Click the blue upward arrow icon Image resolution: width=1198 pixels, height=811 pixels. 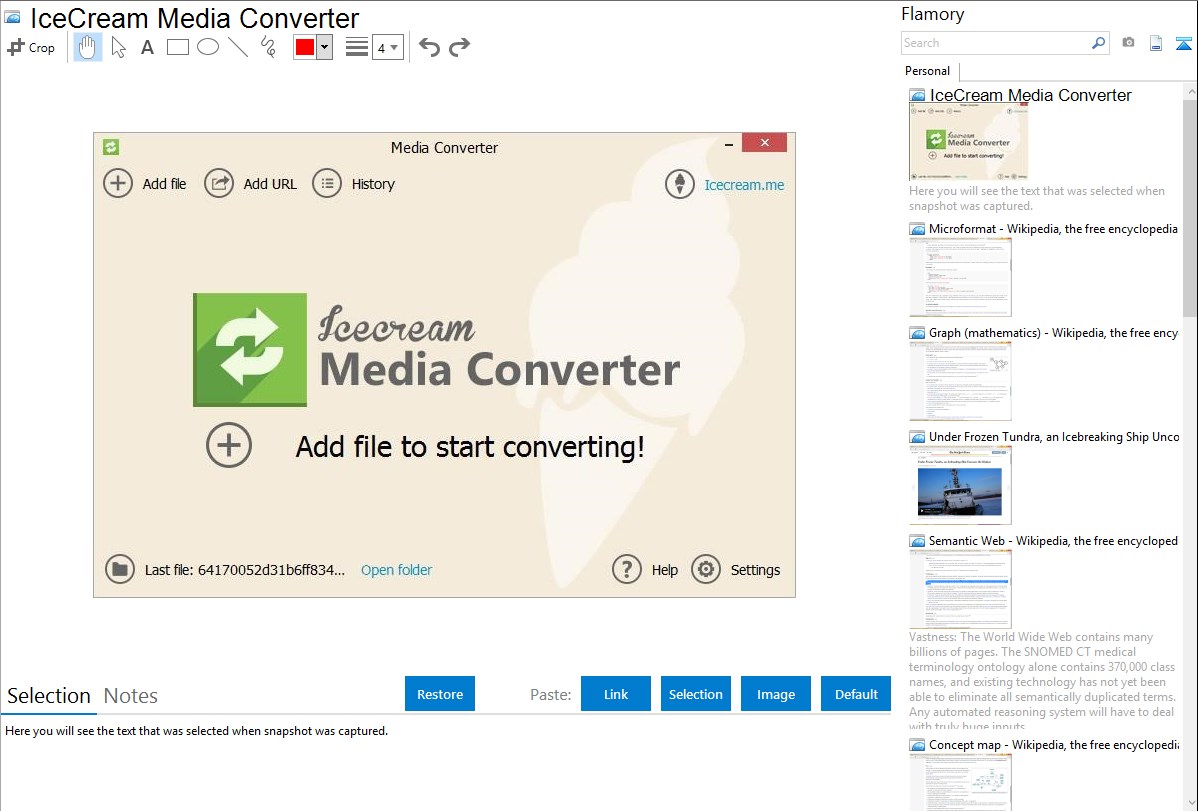[x=1183, y=43]
